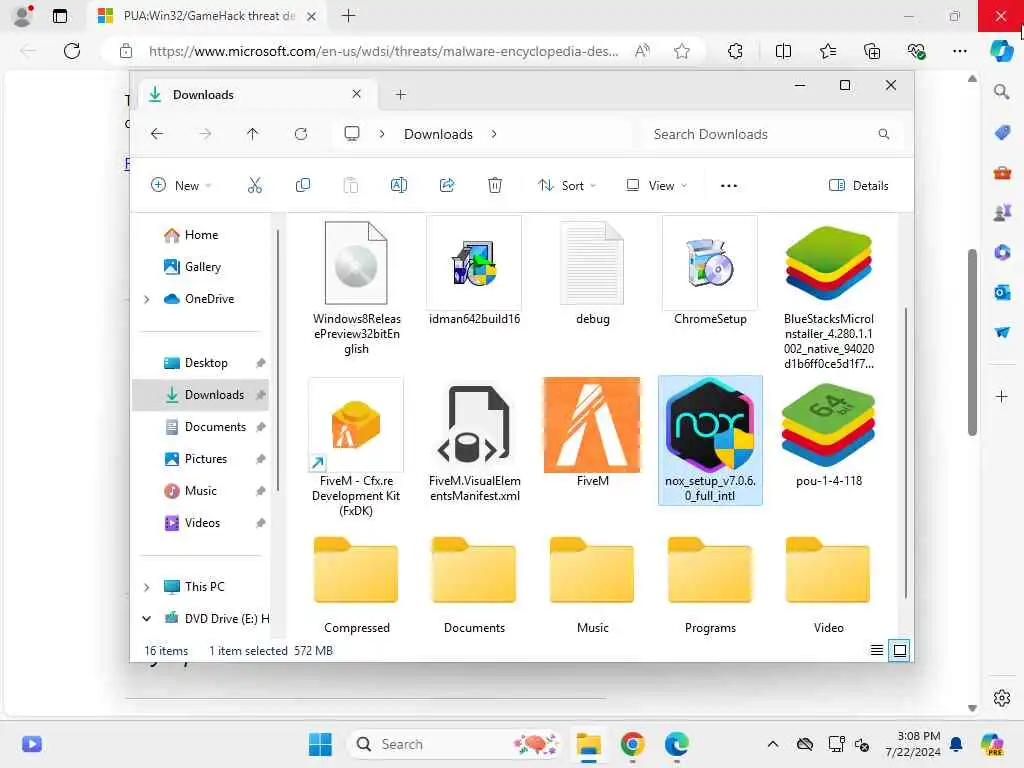Show hidden system tray icons
The width and height of the screenshot is (1024, 768).
[x=773, y=744]
